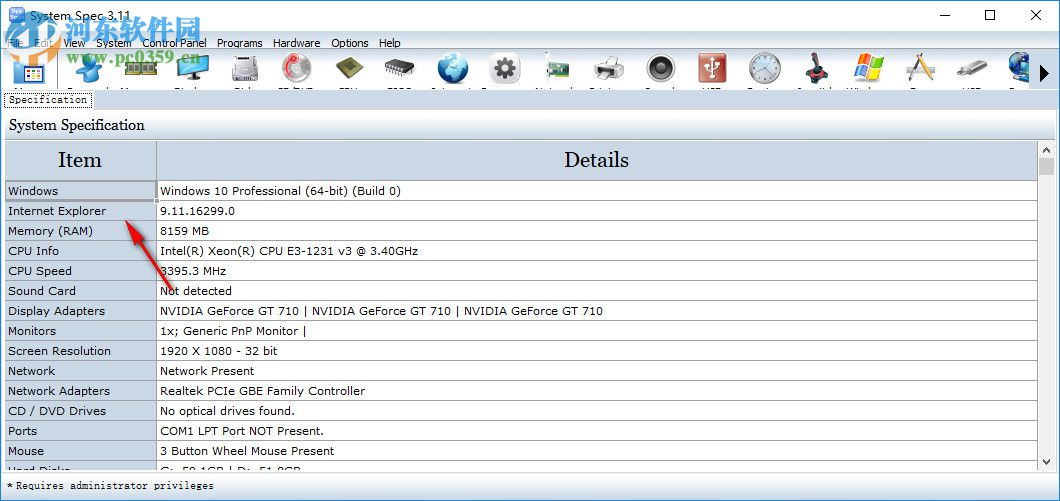Open the View menu
1060x501 pixels.
(x=74, y=43)
